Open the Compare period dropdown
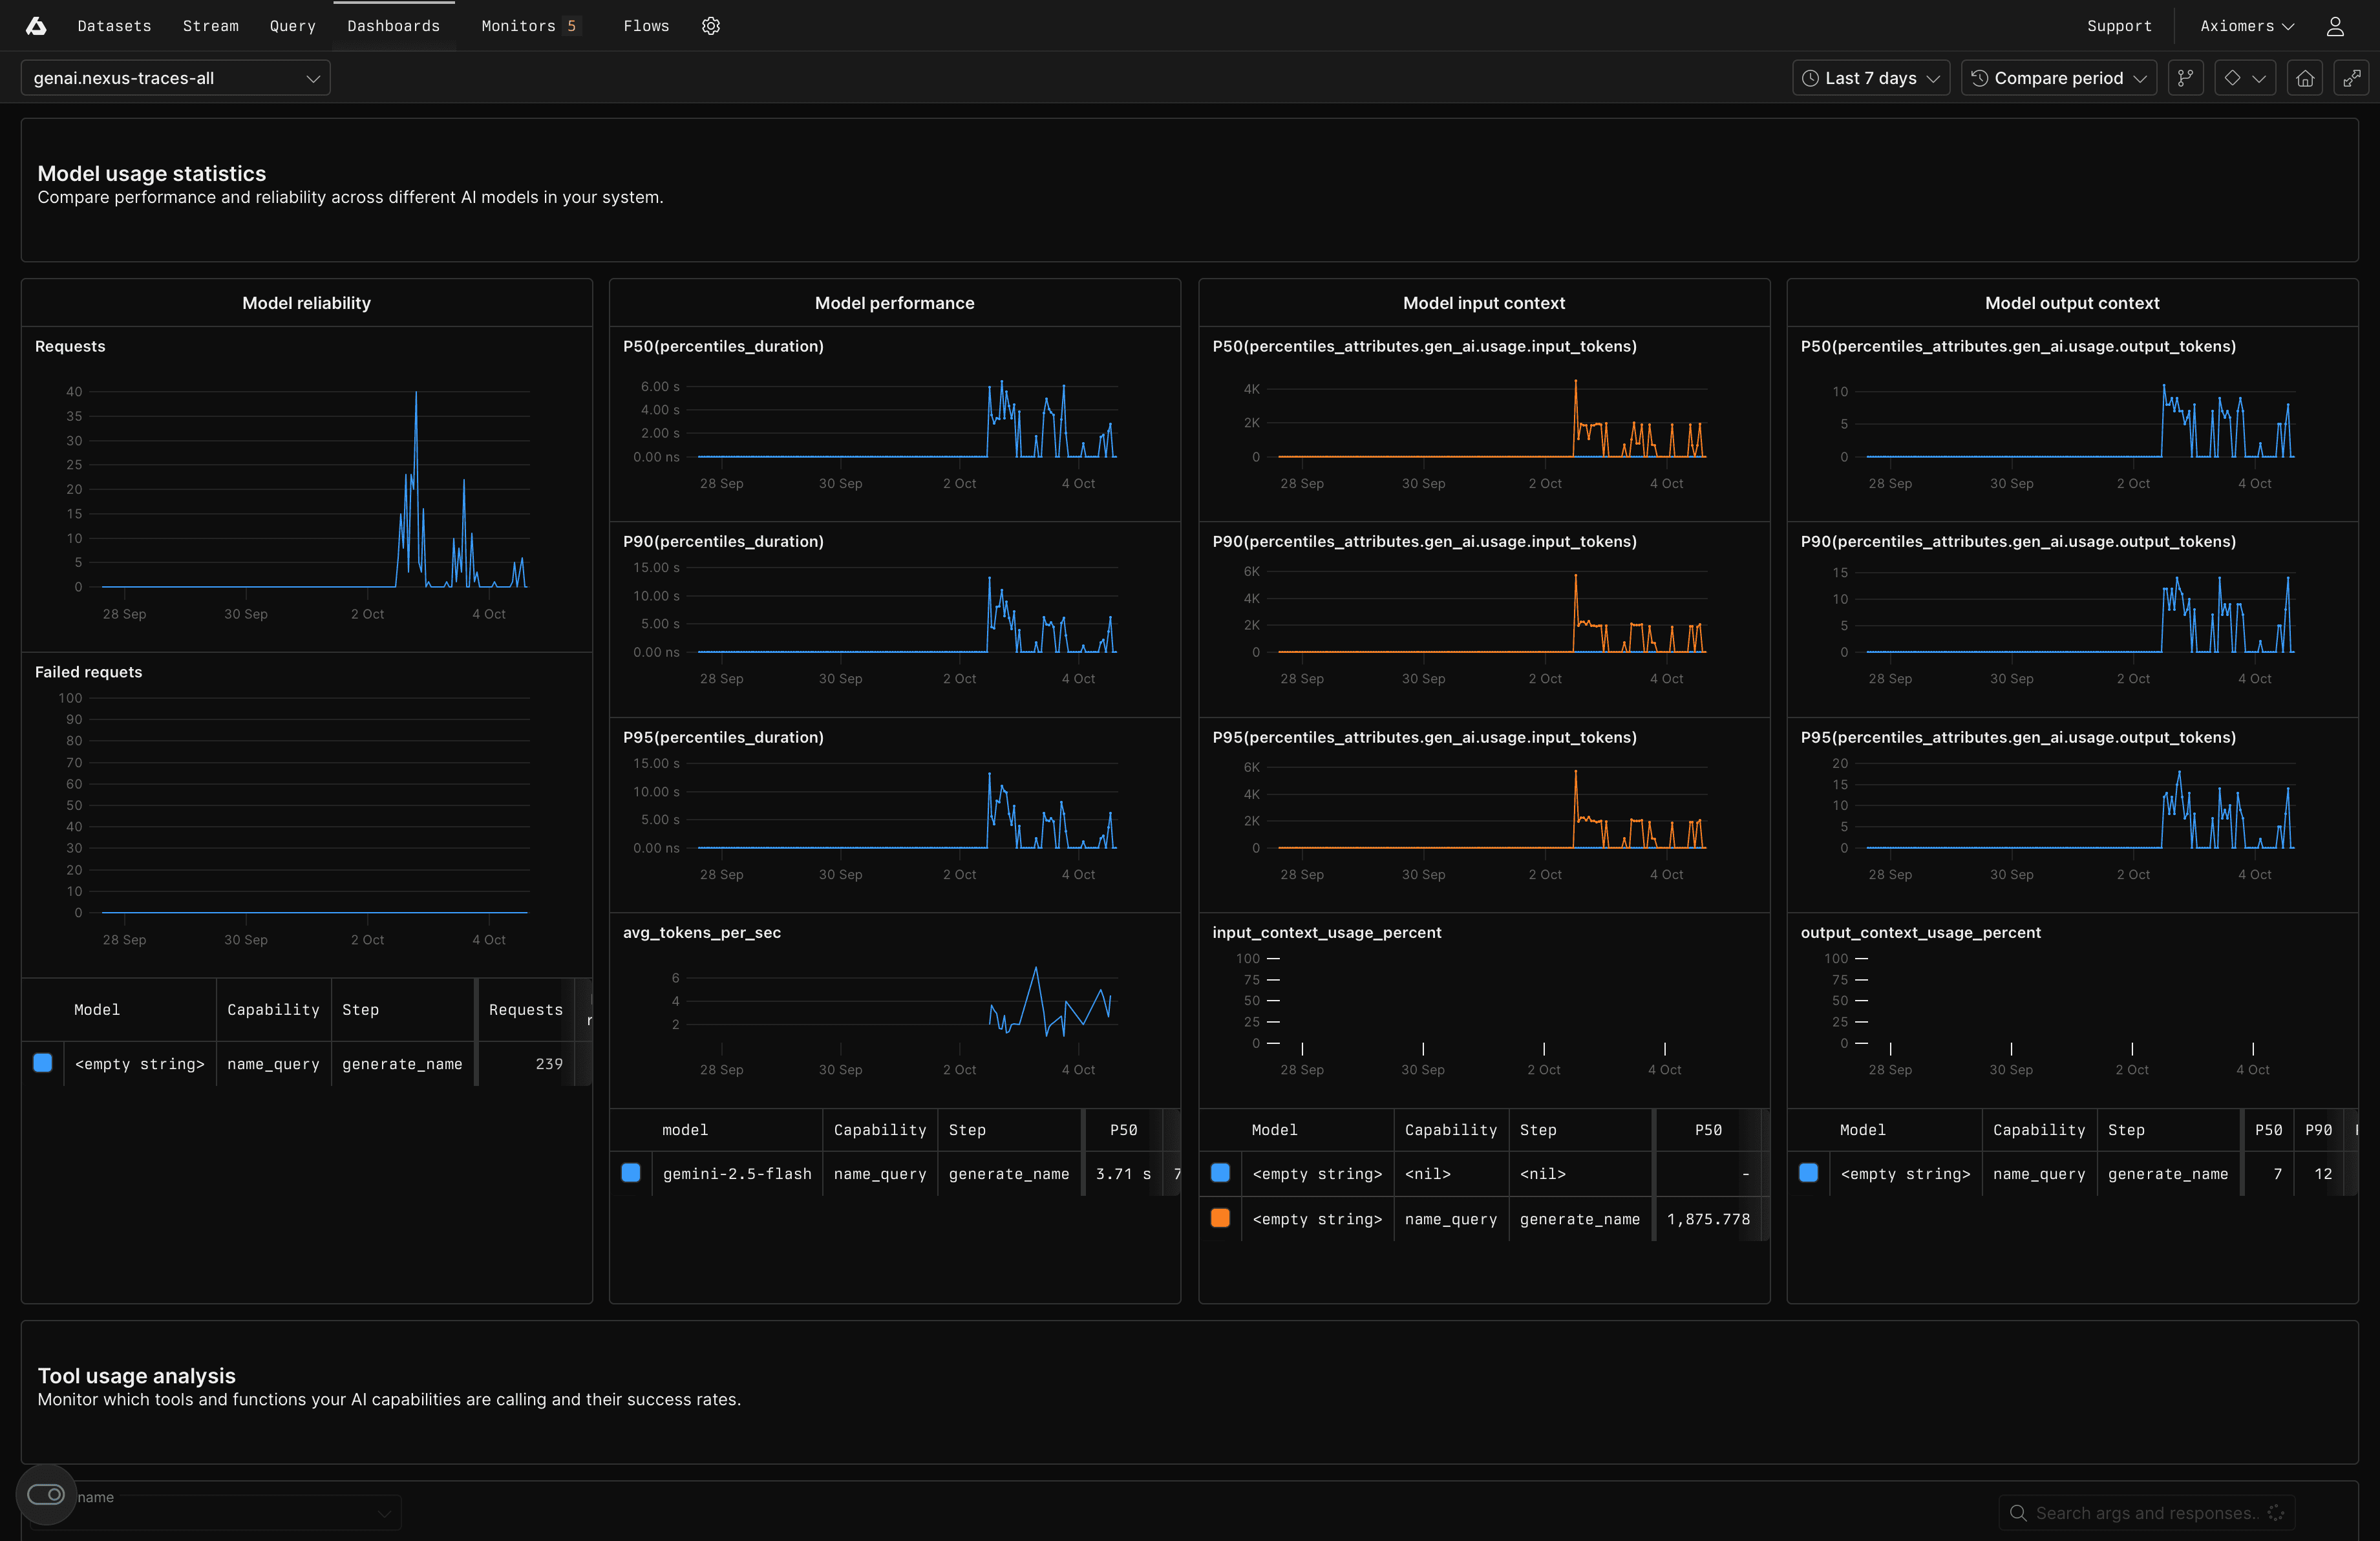 pos(2058,78)
